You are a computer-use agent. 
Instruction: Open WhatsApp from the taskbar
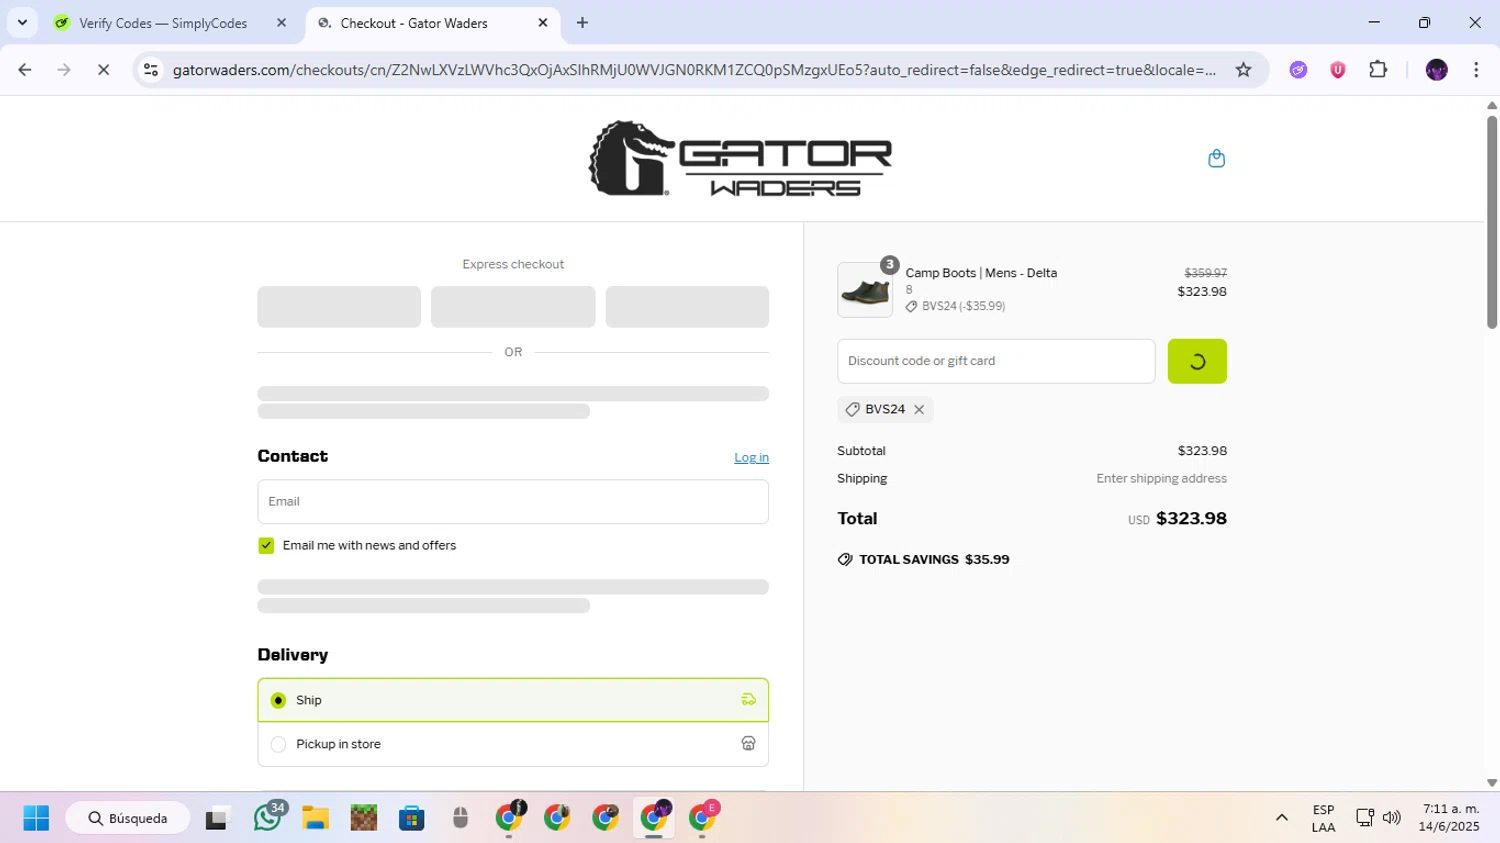click(x=267, y=818)
